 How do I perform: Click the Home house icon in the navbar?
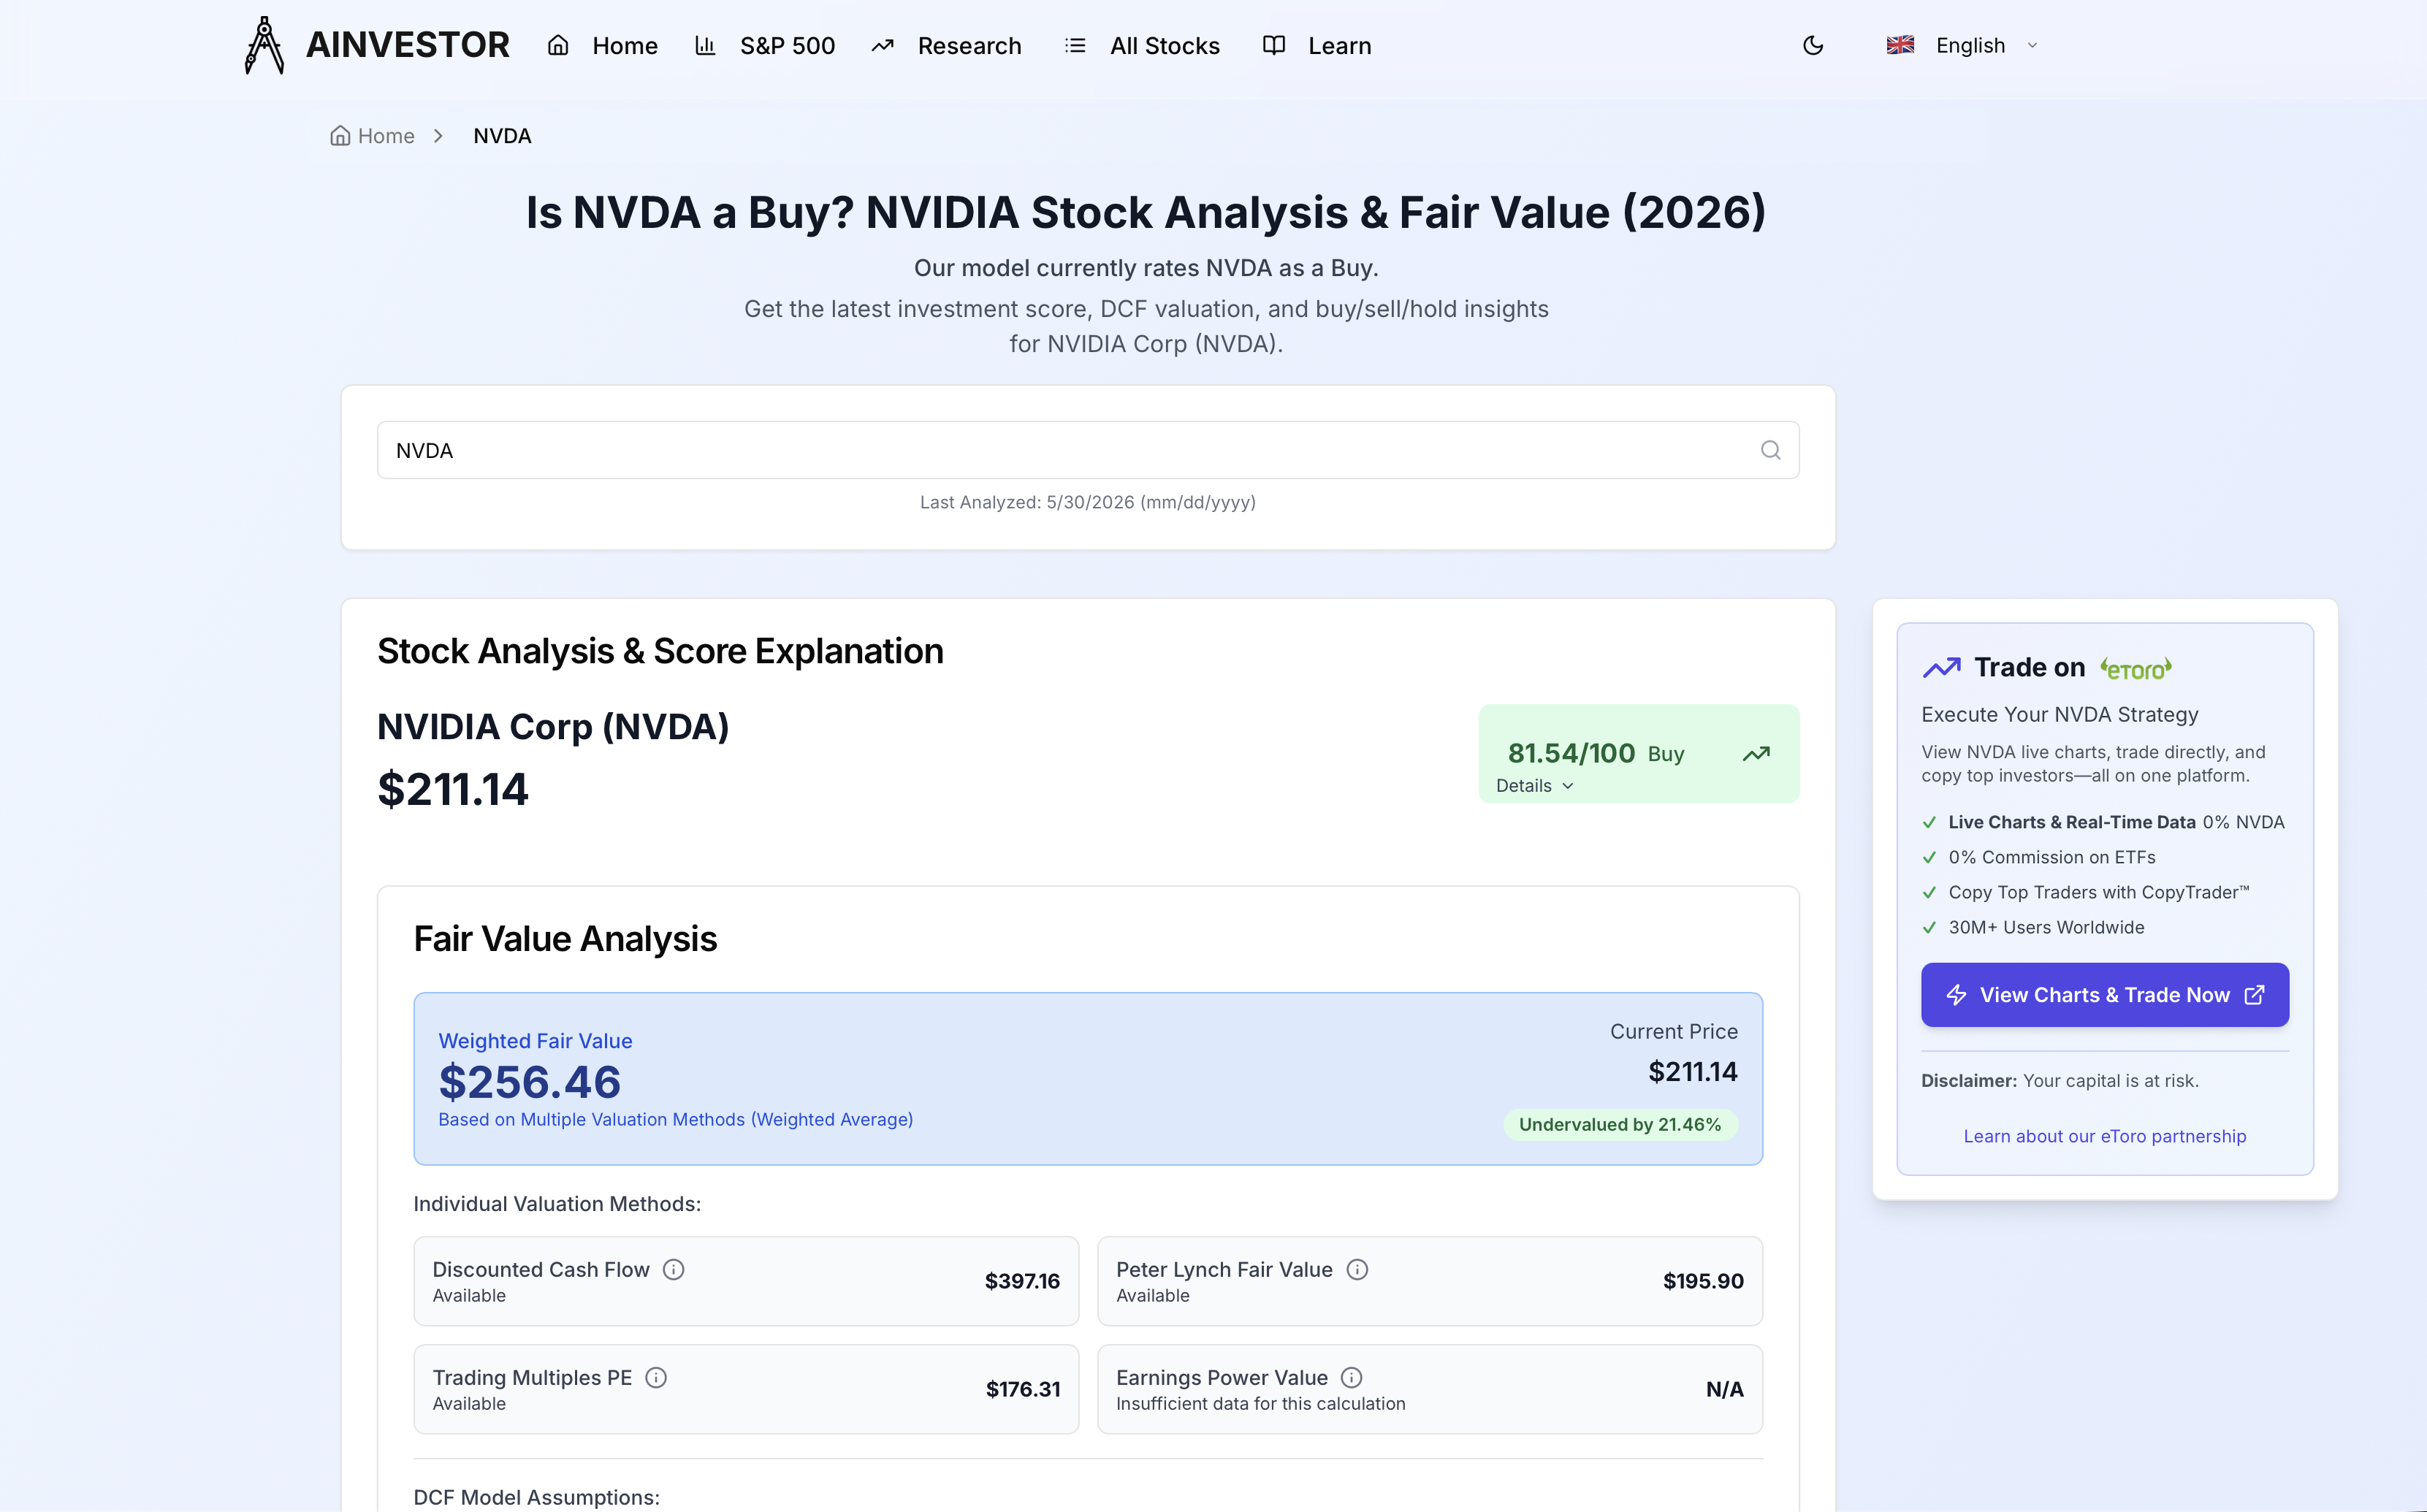(558, 45)
